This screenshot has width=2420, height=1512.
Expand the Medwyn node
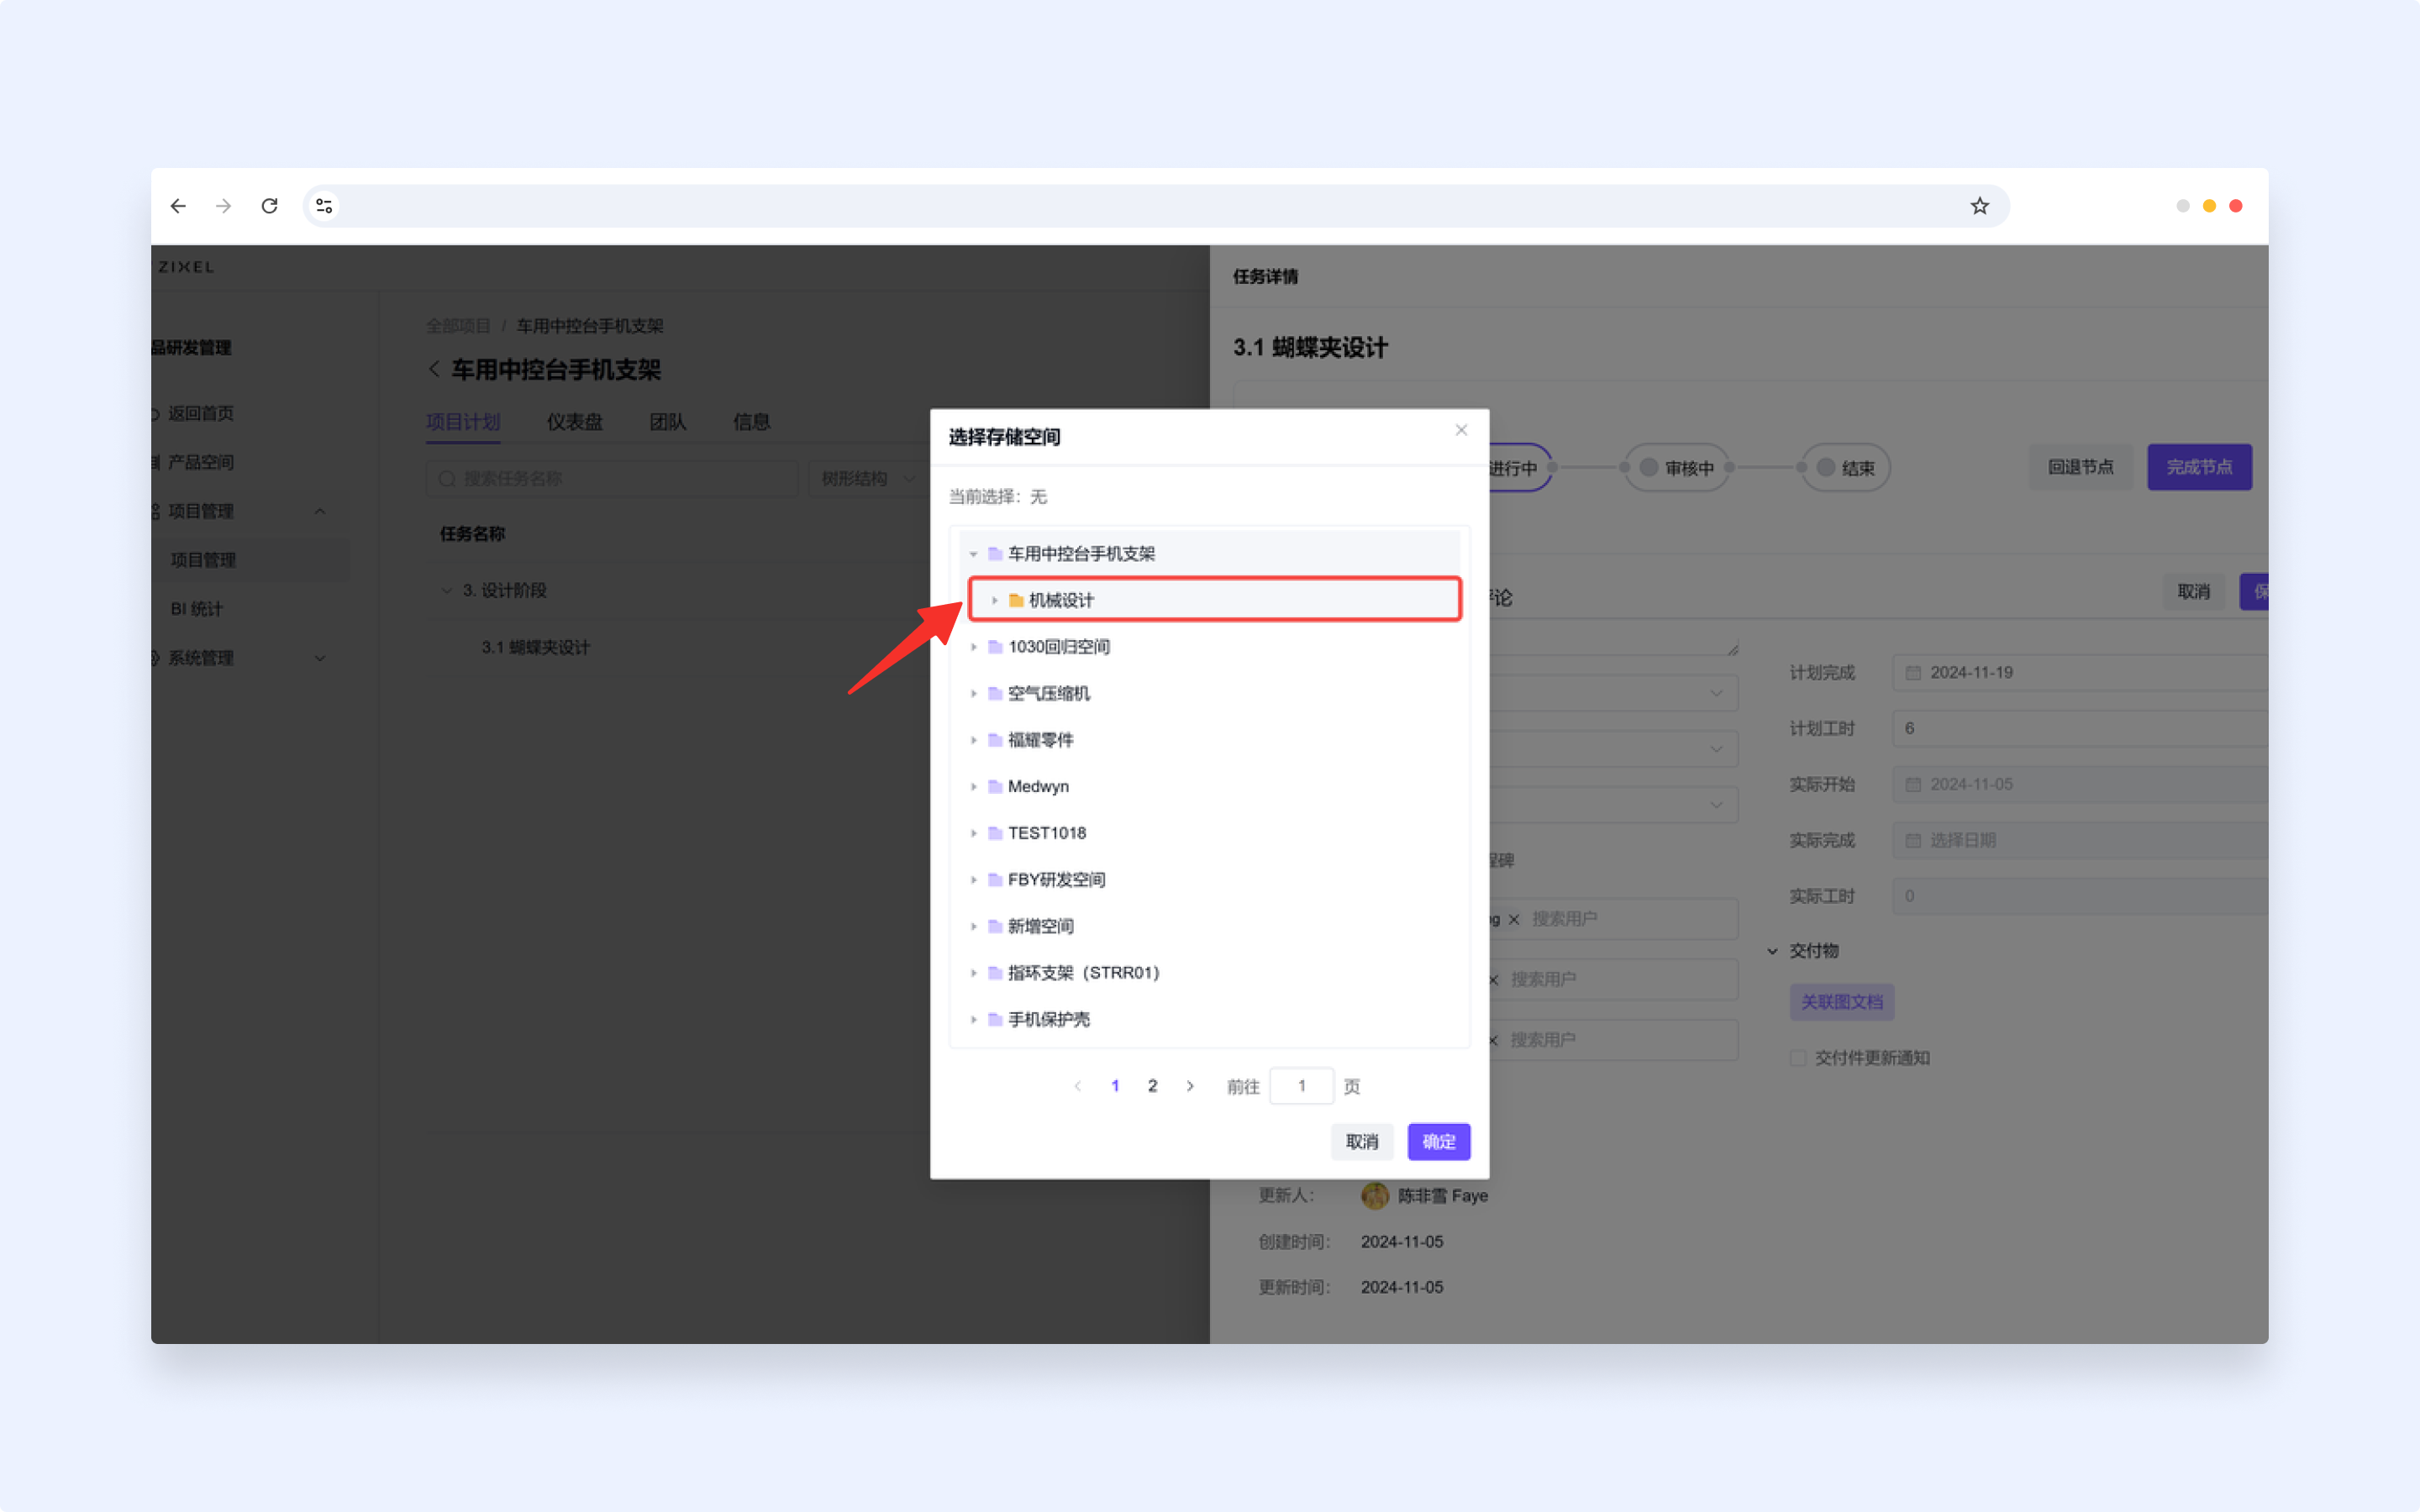coord(973,787)
